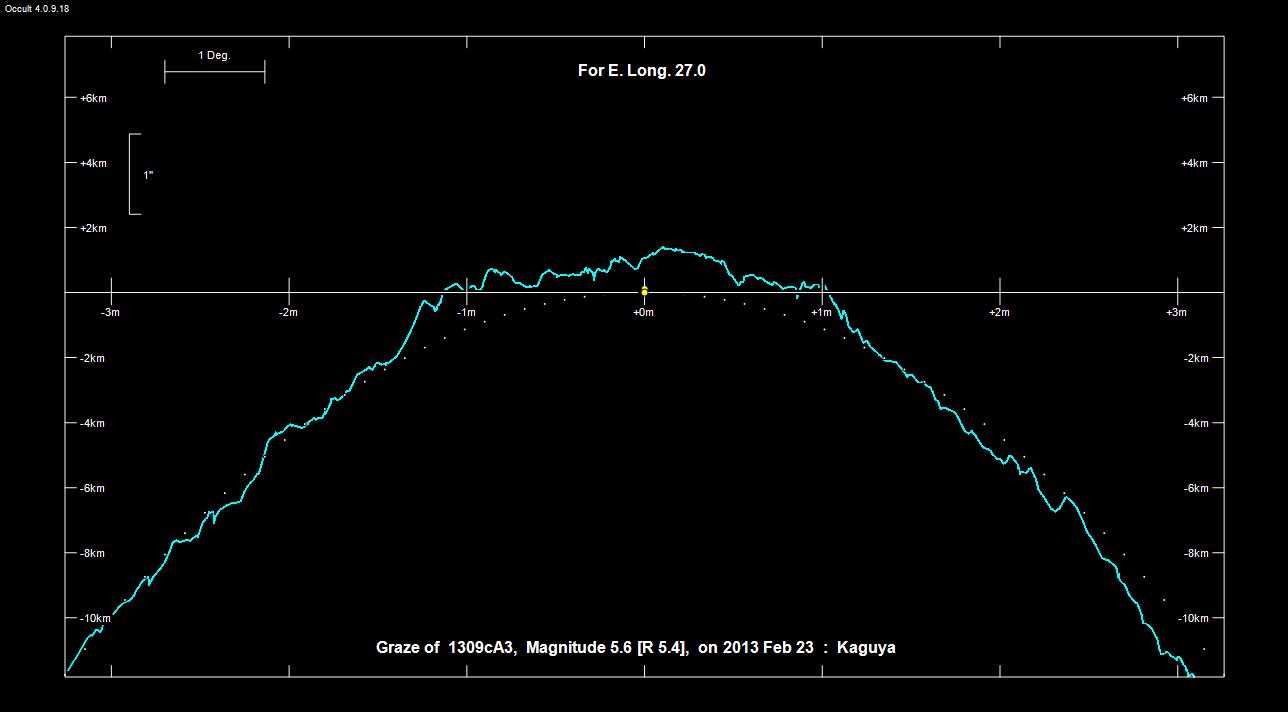This screenshot has width=1288, height=712.
Task: Select the +2m time axis label
Action: click(x=999, y=313)
